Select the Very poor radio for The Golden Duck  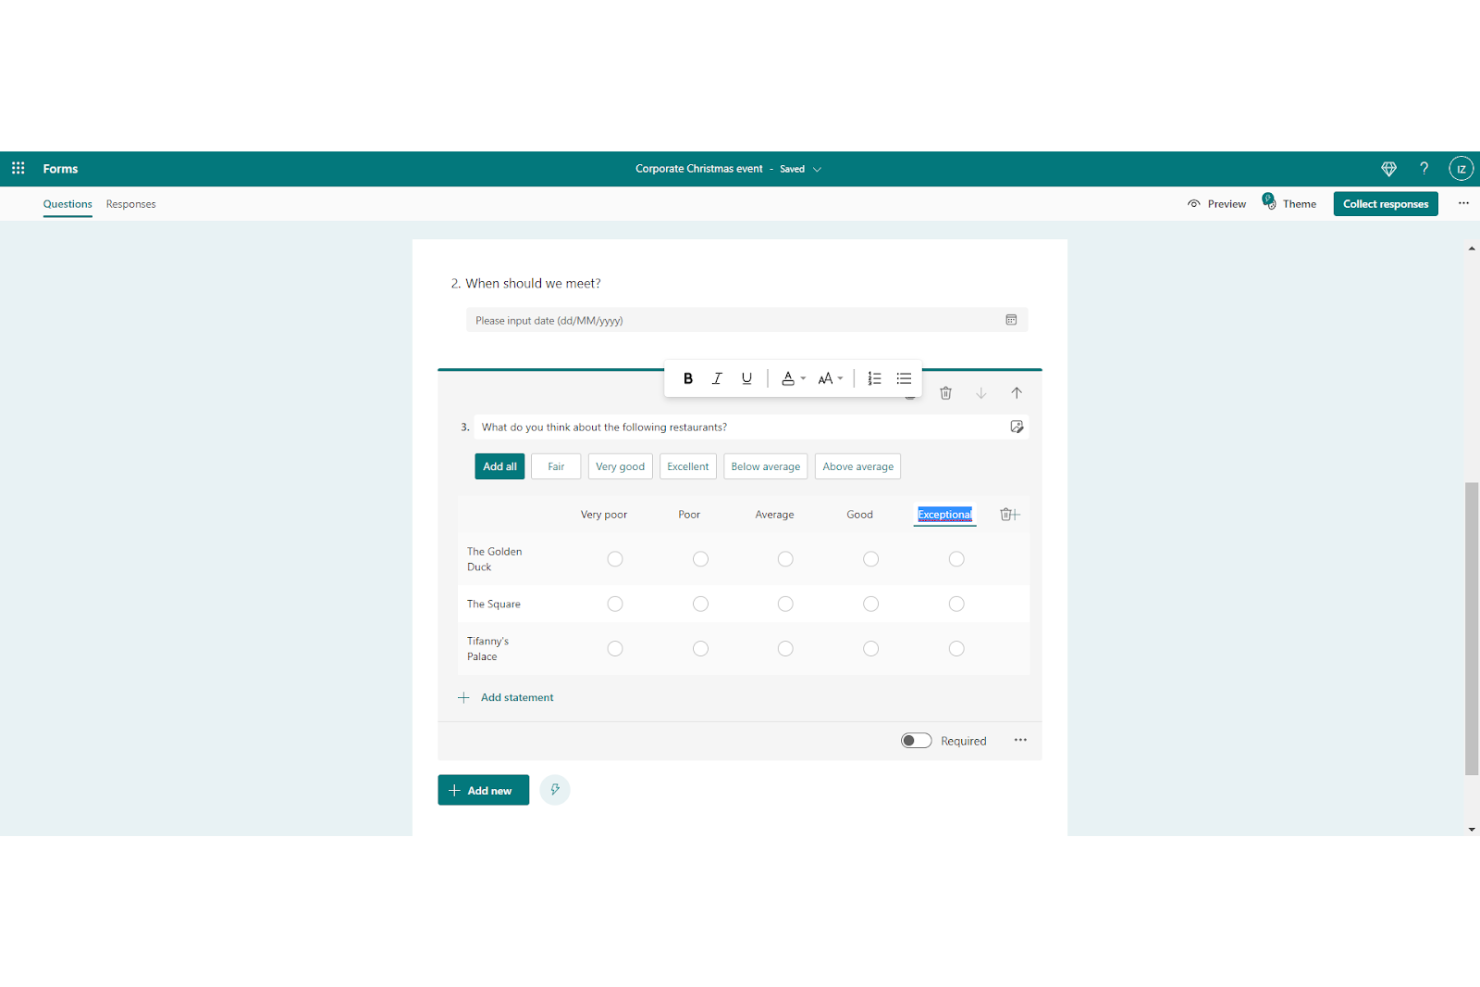tap(614, 559)
